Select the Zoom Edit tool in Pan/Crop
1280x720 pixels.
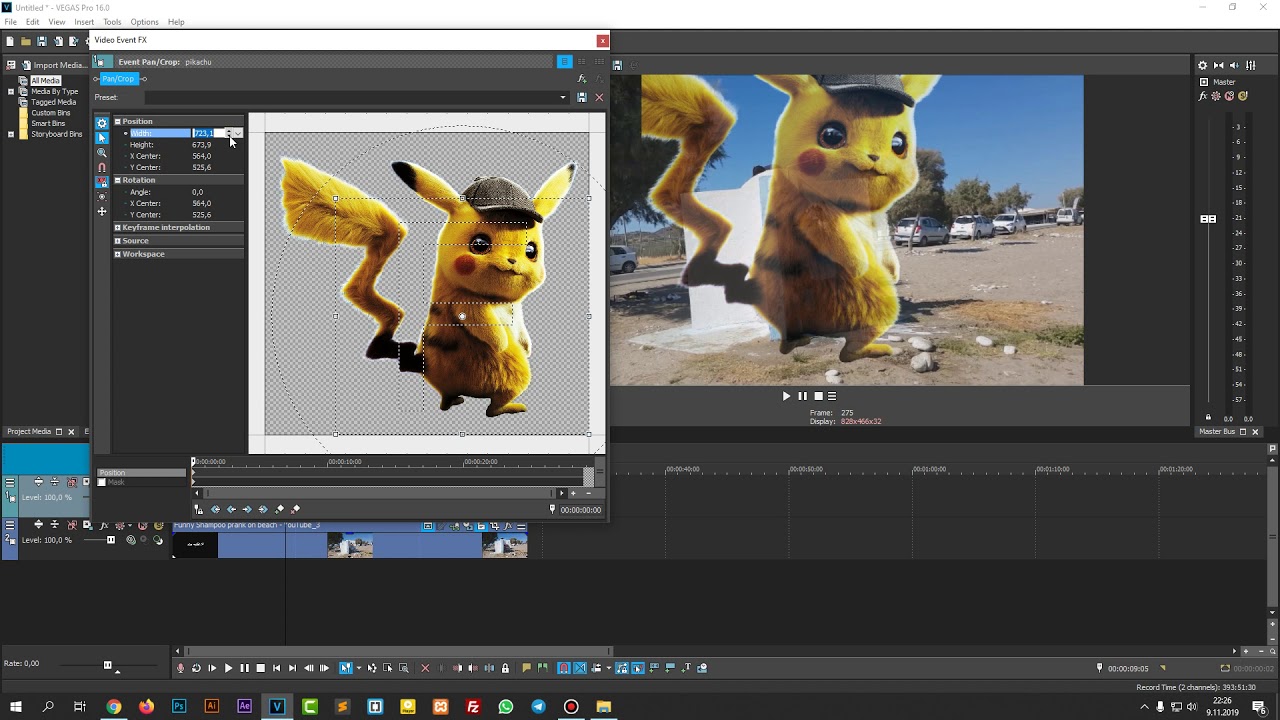pos(102,153)
